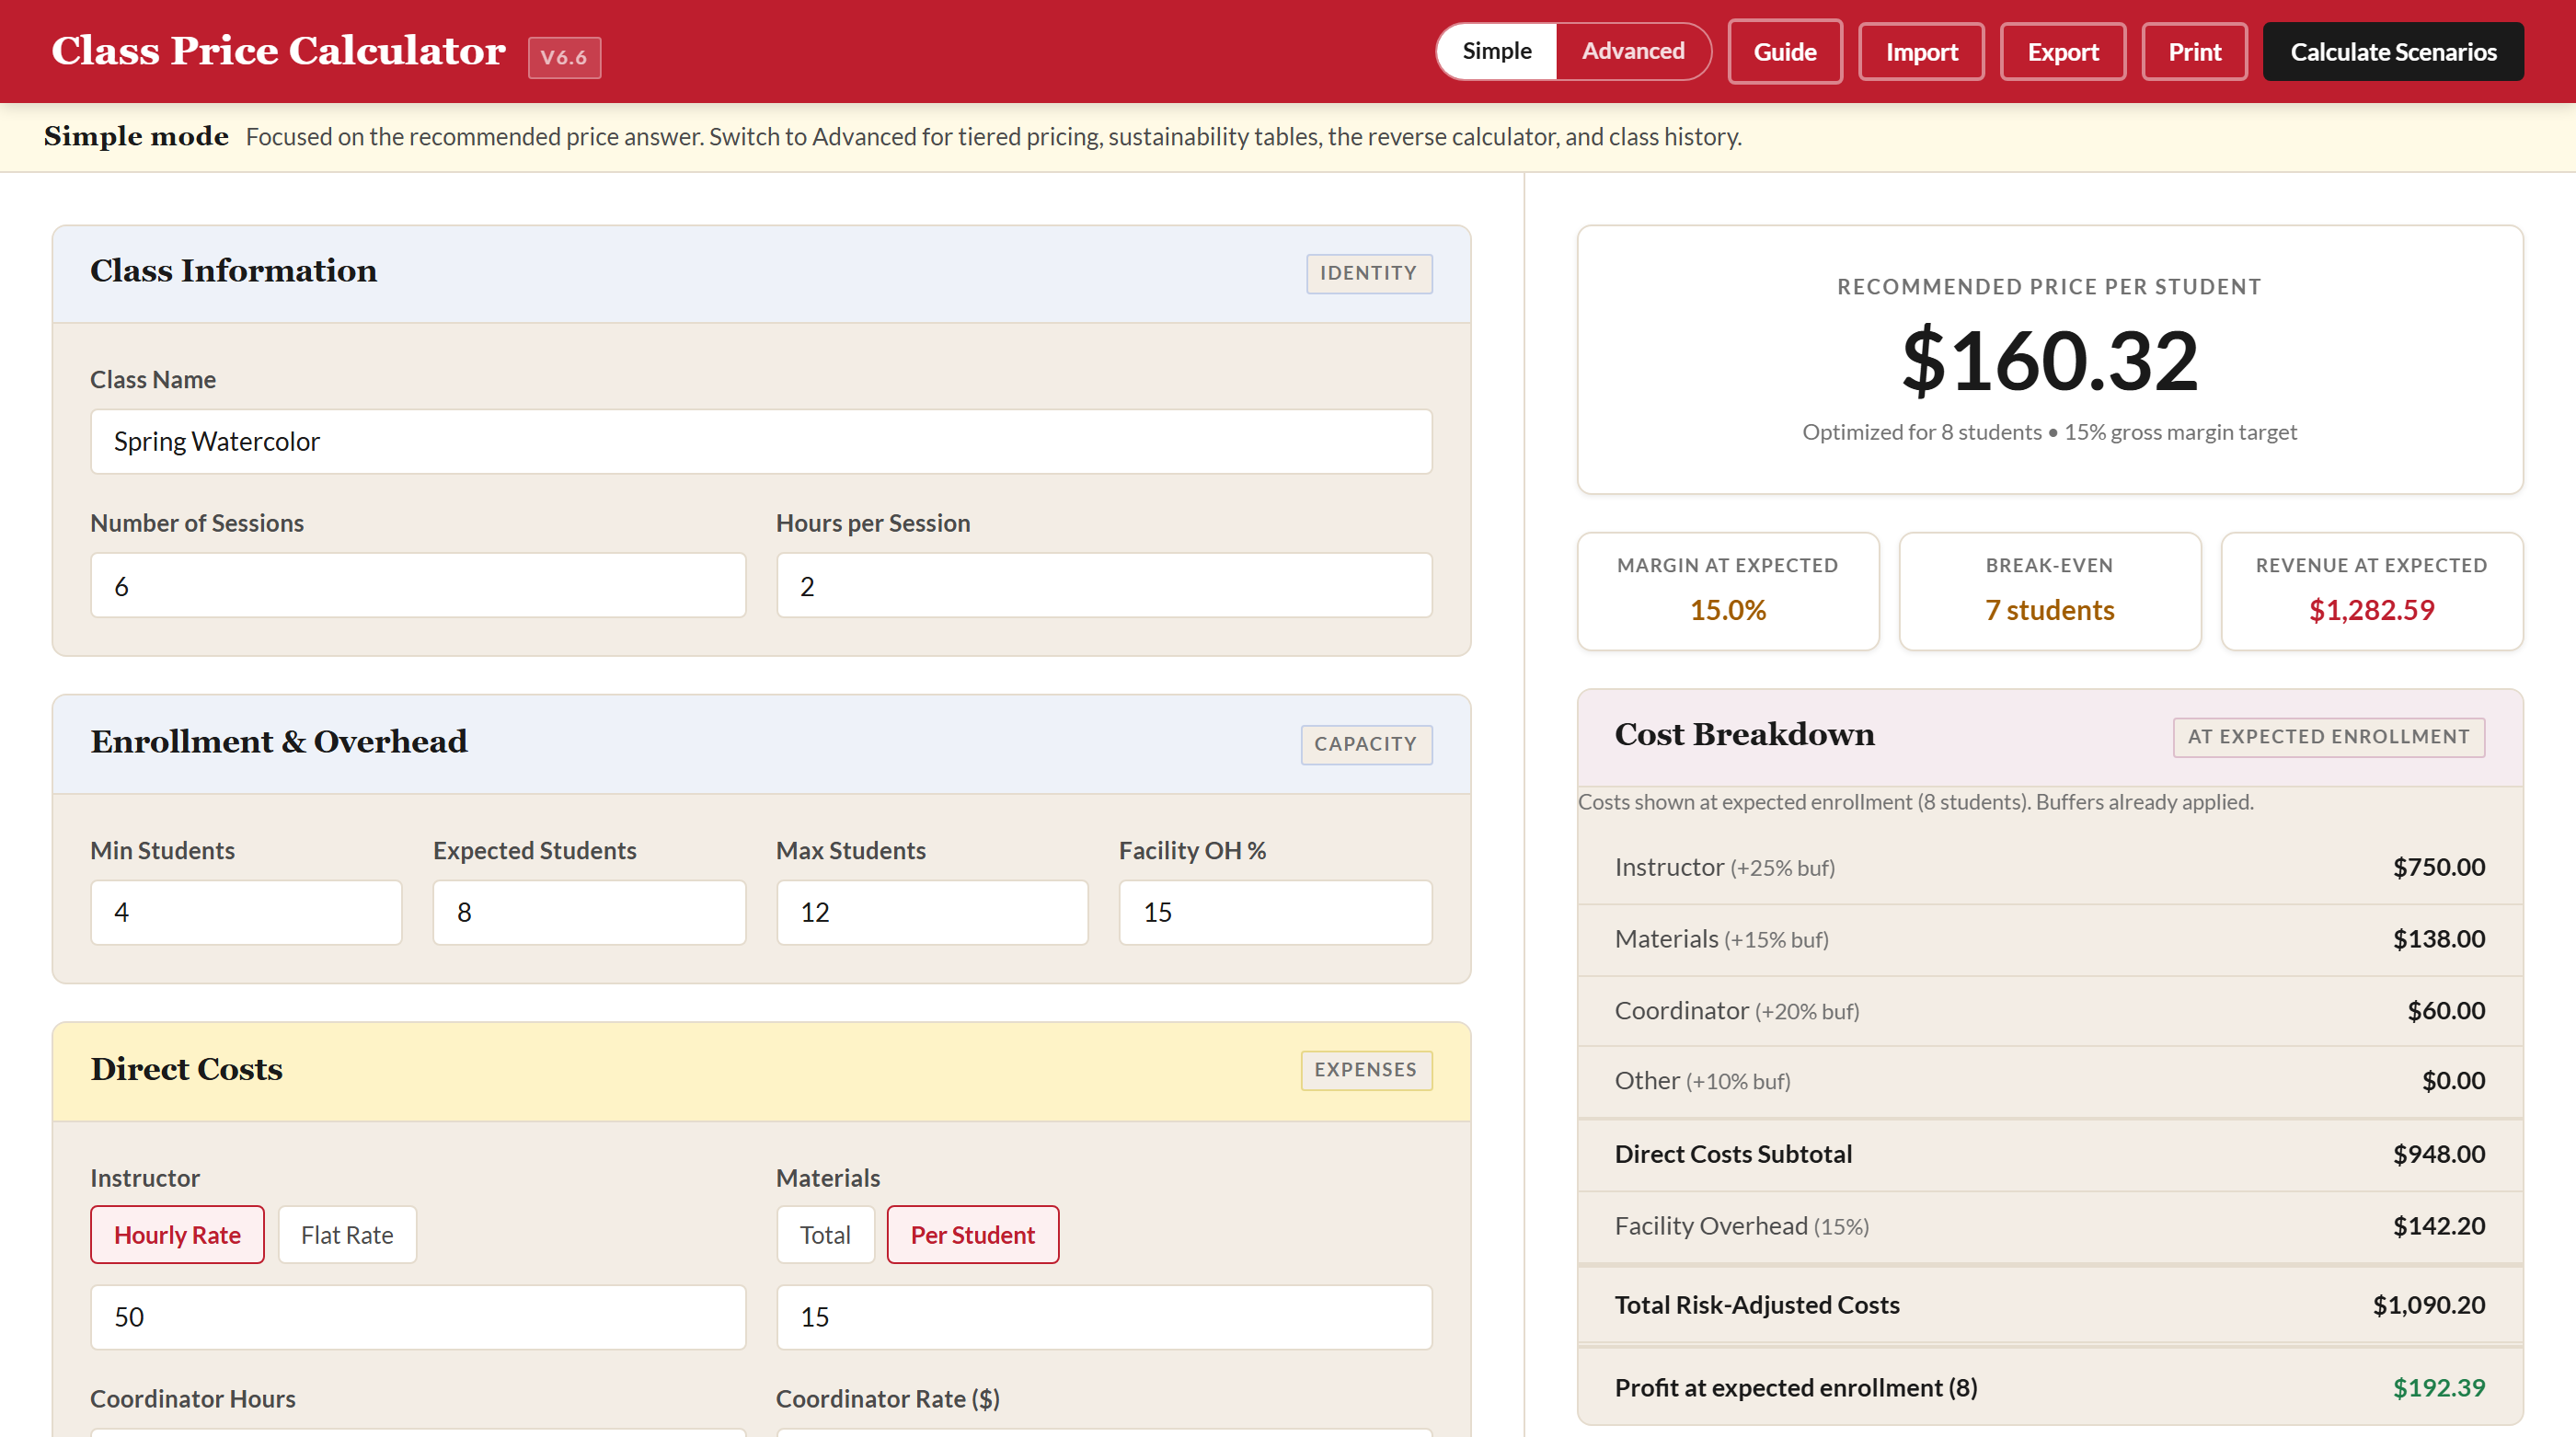Open the Guide
The width and height of the screenshot is (2576, 1437).
tap(1785, 52)
